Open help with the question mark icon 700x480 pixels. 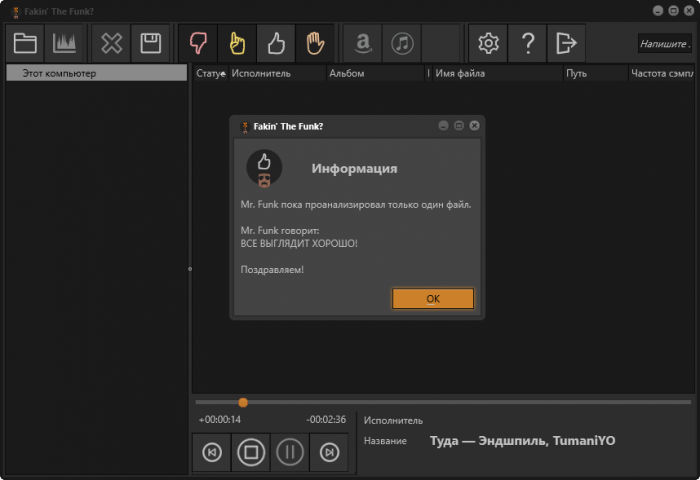pos(527,43)
